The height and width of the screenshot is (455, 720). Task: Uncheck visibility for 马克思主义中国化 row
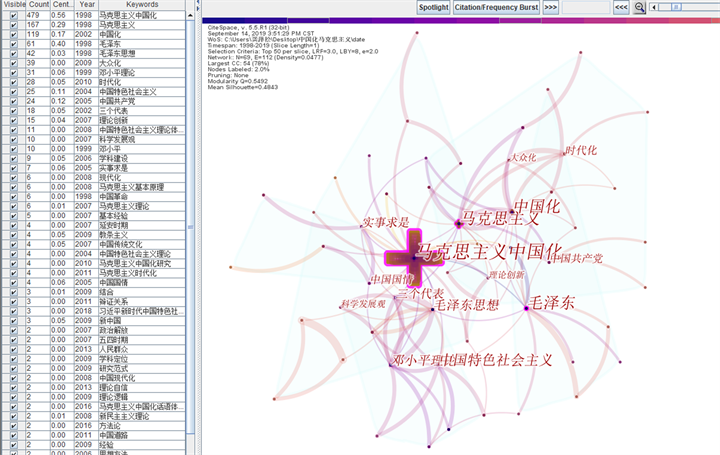click(13, 16)
